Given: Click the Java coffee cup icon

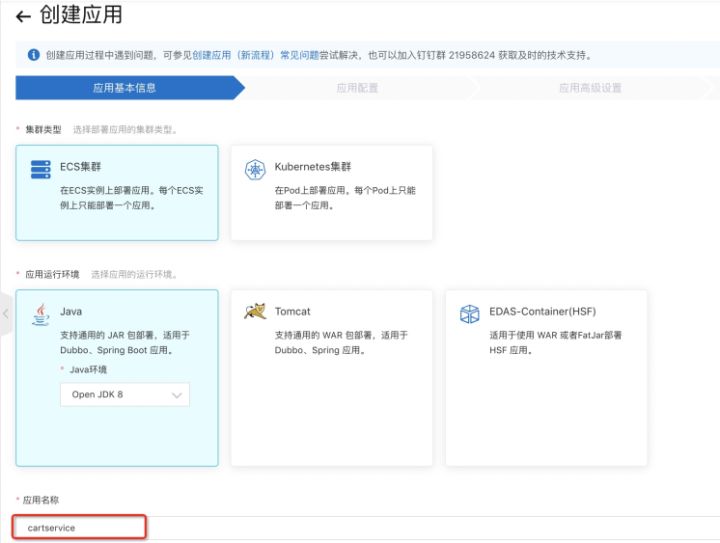Looking at the screenshot, I should pyautogui.click(x=41, y=314).
